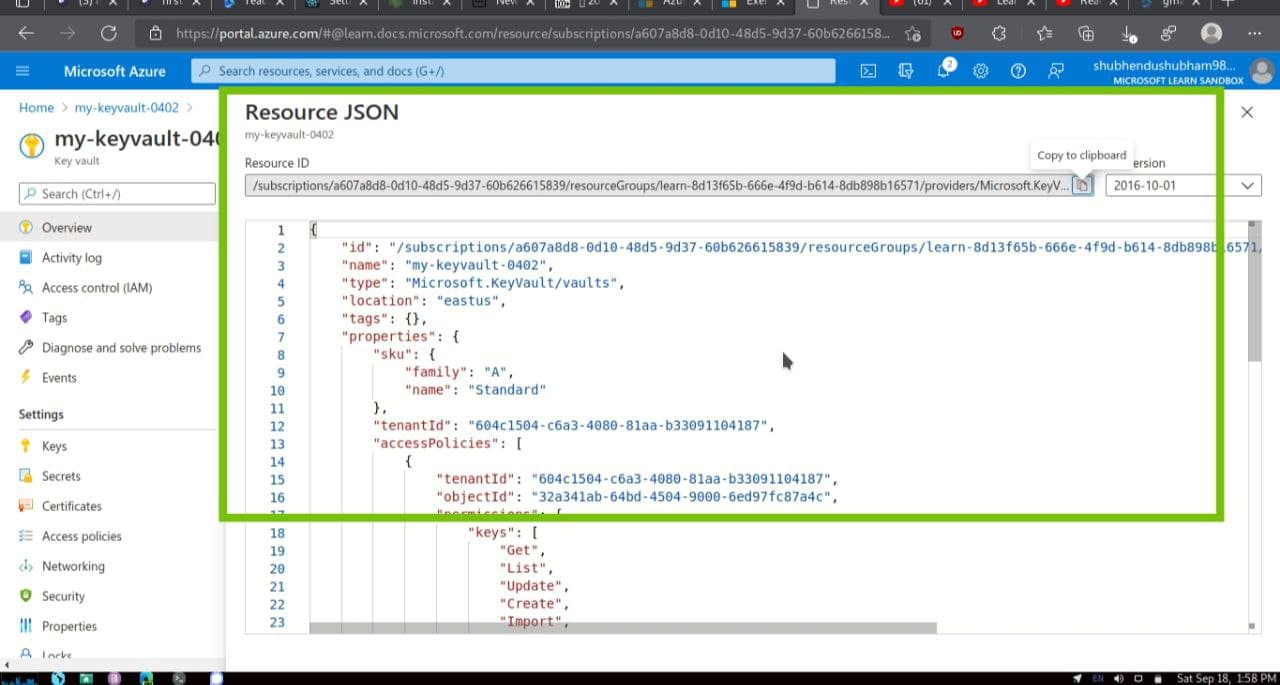Viewport: 1280px width, 685px height.
Task: Click the Resource JSON heading
Action: point(322,112)
